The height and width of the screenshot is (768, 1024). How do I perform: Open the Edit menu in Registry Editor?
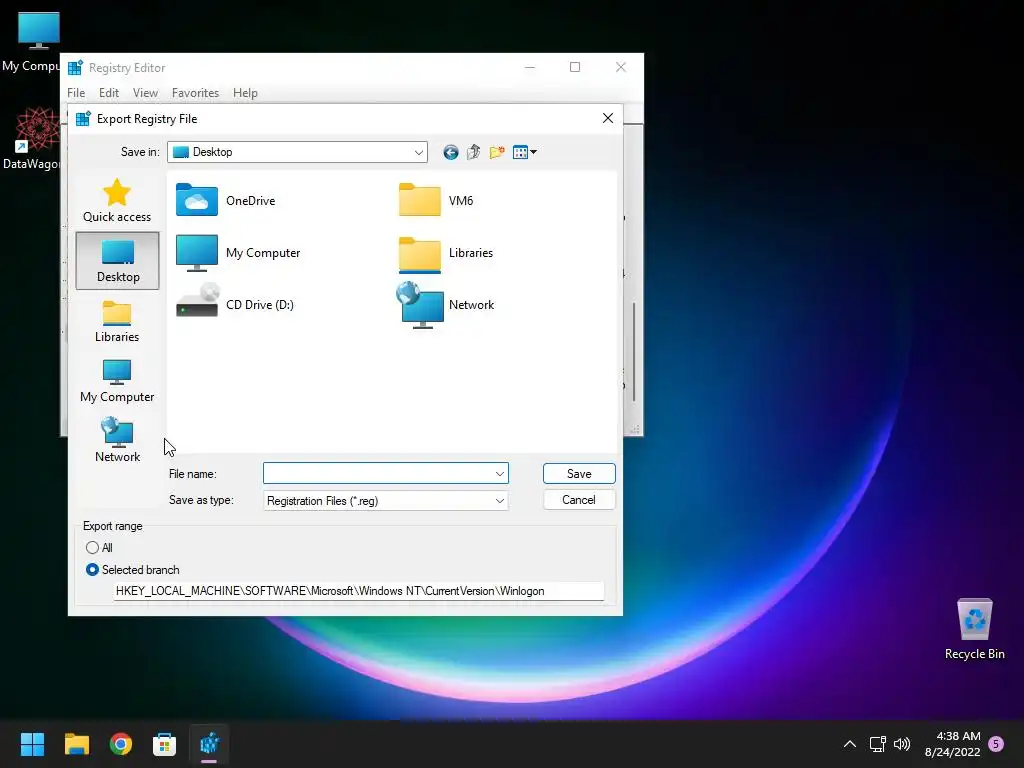coord(108,93)
